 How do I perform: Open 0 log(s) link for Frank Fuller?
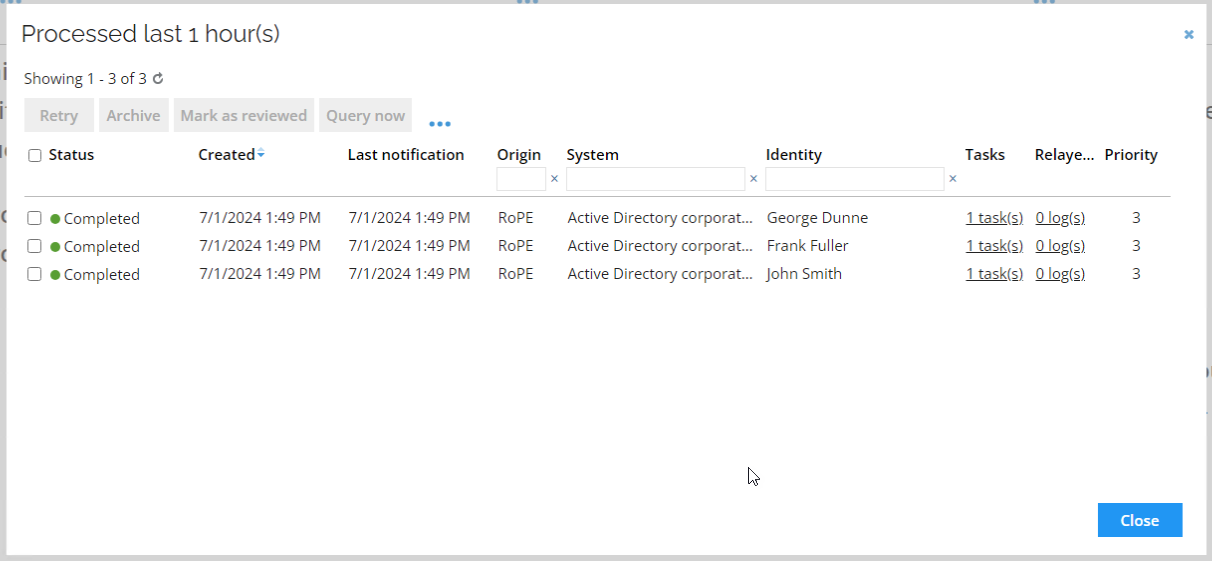click(1060, 246)
